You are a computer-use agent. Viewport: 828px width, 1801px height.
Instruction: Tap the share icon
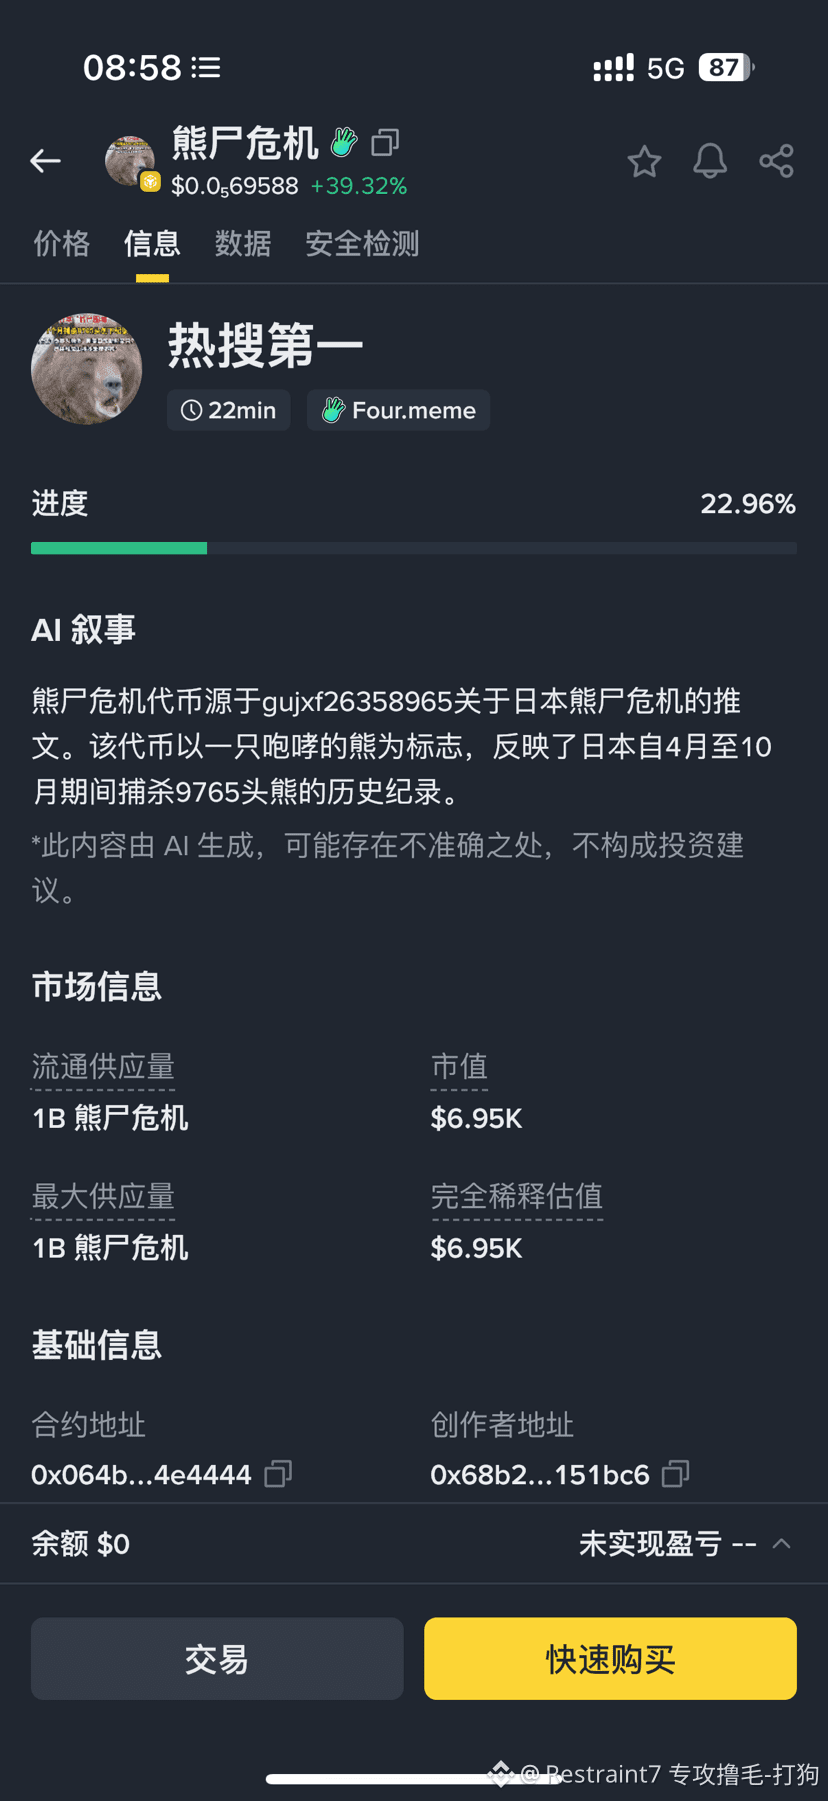click(x=776, y=161)
